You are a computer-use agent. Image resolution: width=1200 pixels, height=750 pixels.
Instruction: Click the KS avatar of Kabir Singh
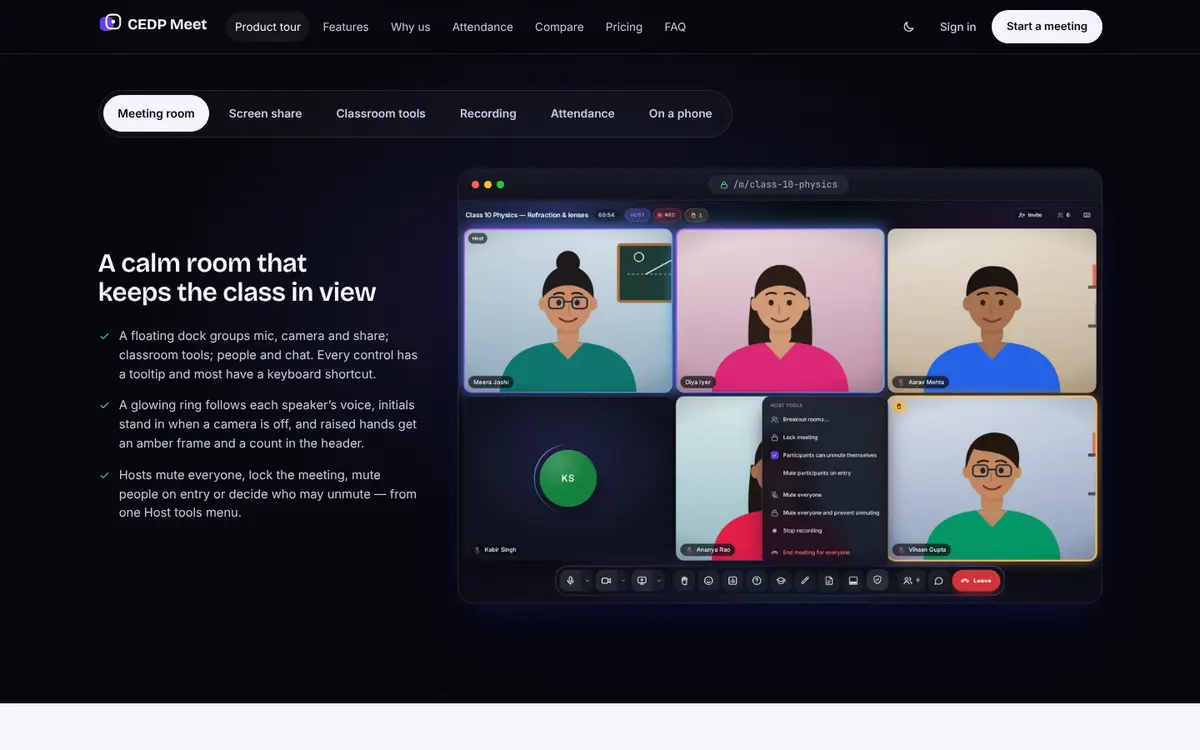(568, 478)
